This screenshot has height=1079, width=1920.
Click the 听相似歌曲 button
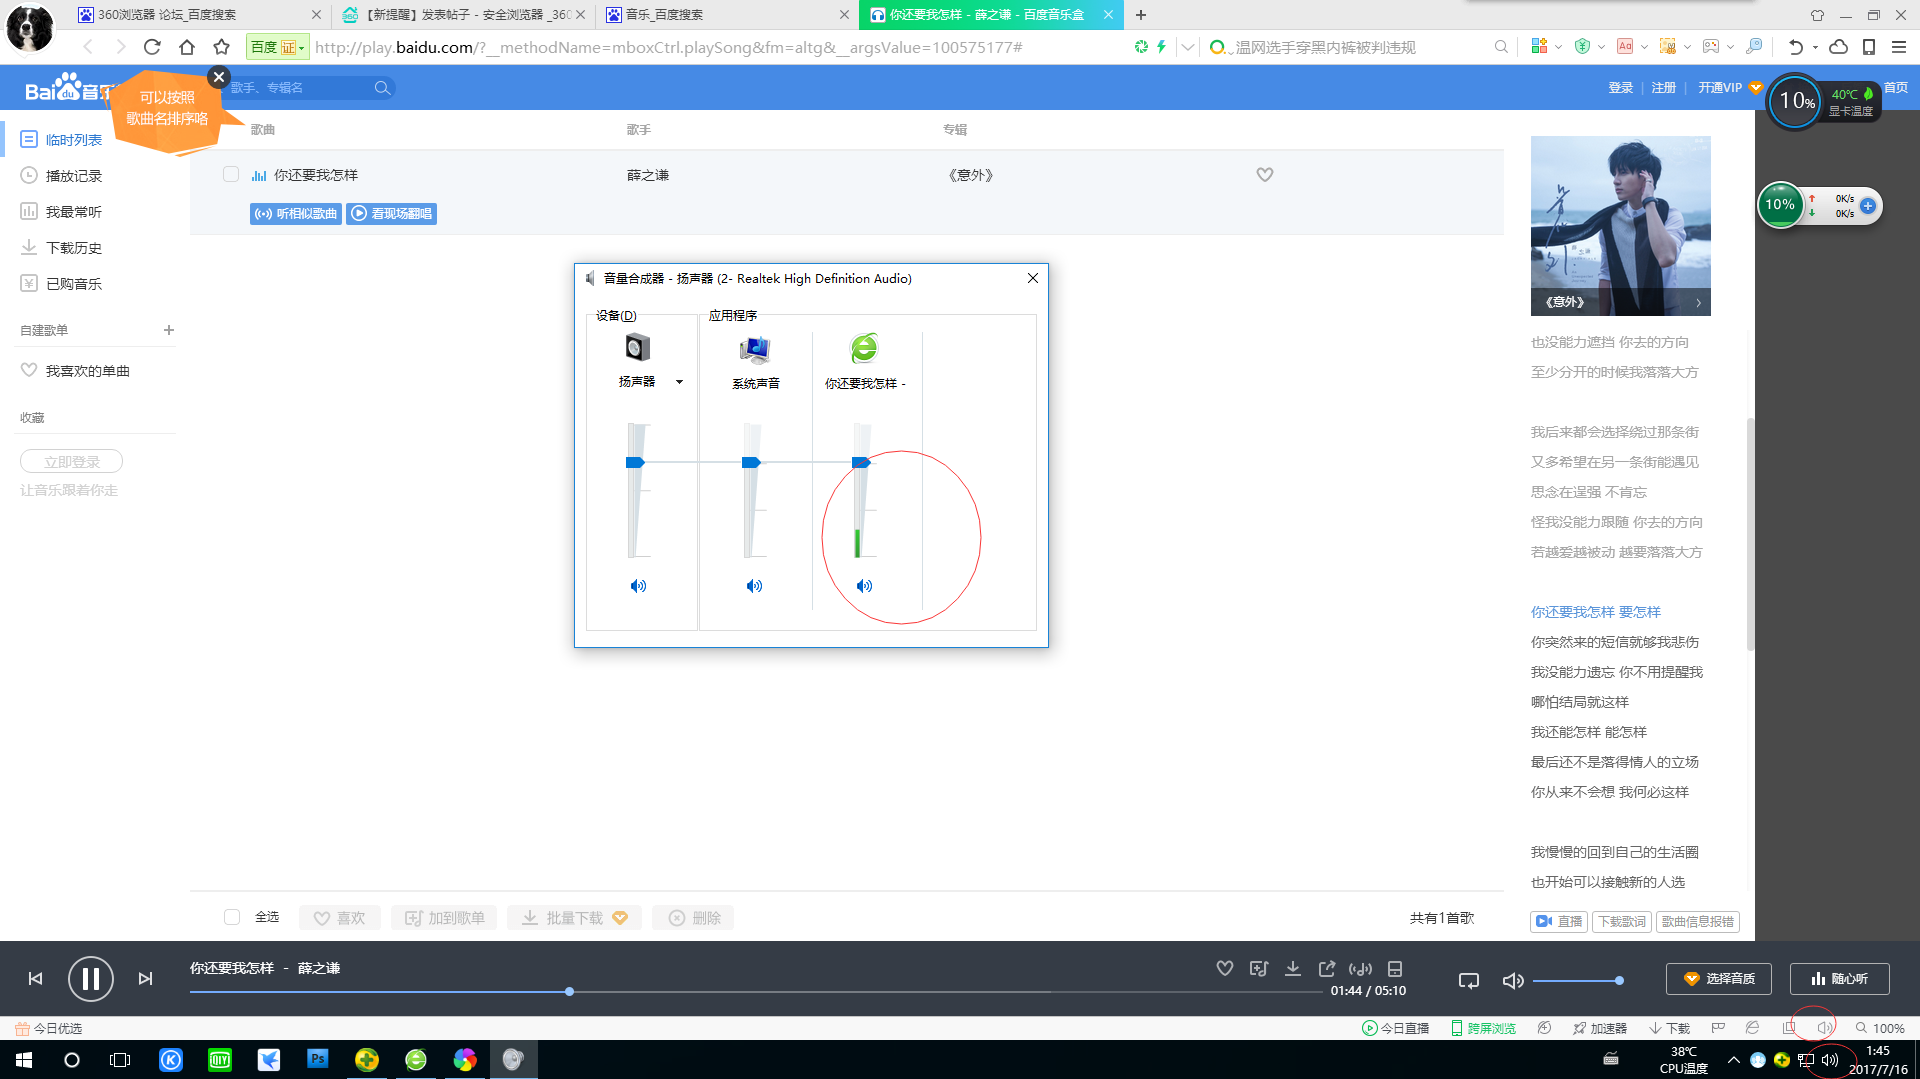click(296, 214)
